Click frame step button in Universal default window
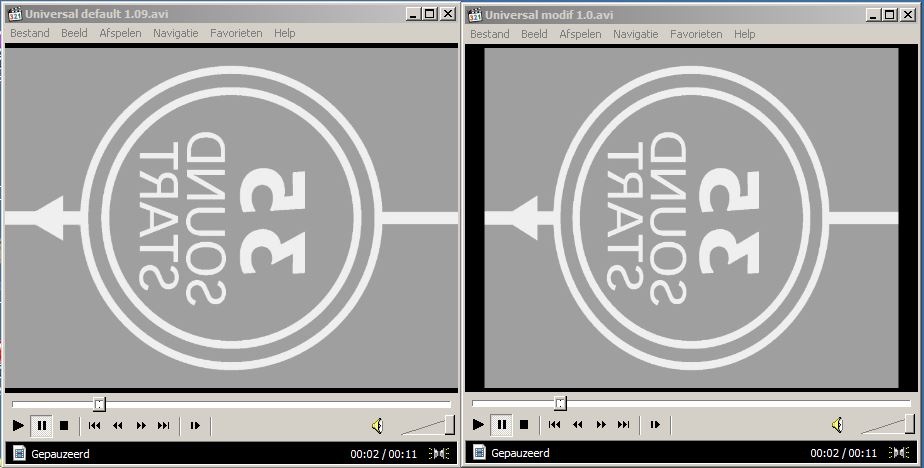This screenshot has height=468, width=924. click(x=195, y=425)
